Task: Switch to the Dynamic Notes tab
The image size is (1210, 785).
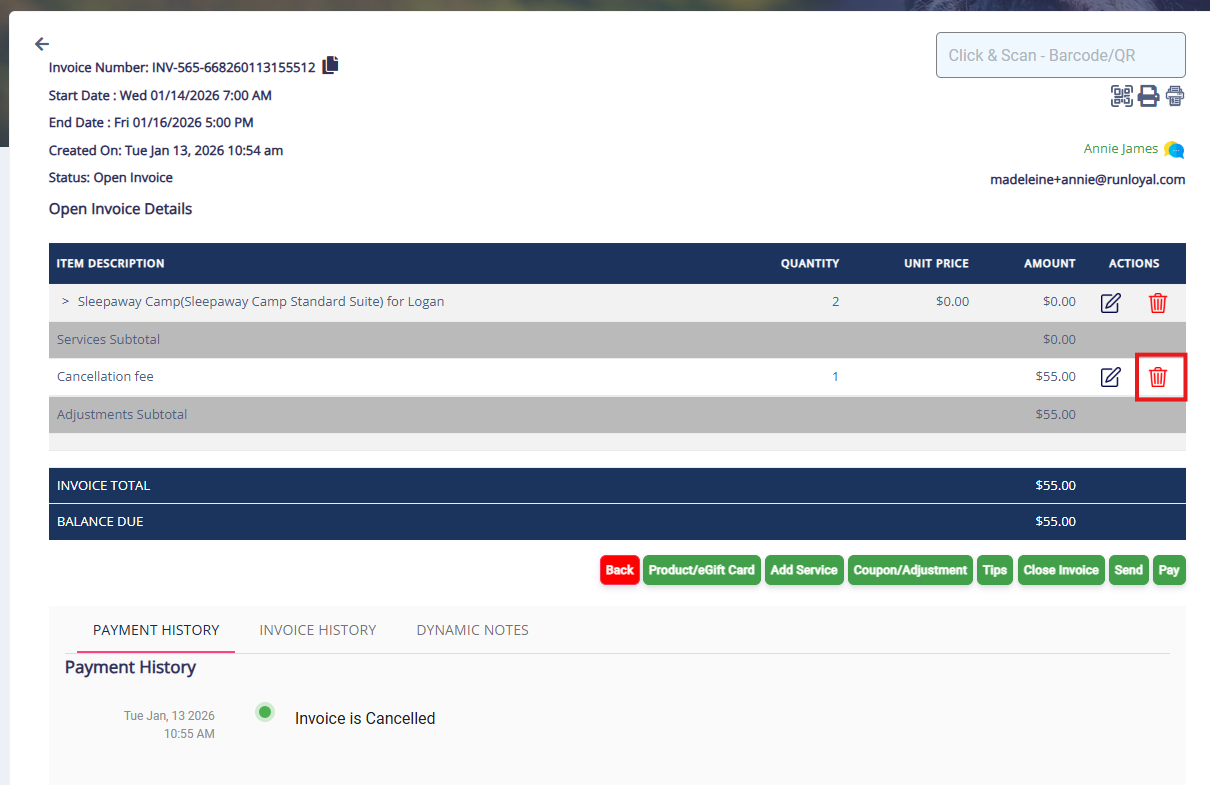Action: click(x=472, y=630)
